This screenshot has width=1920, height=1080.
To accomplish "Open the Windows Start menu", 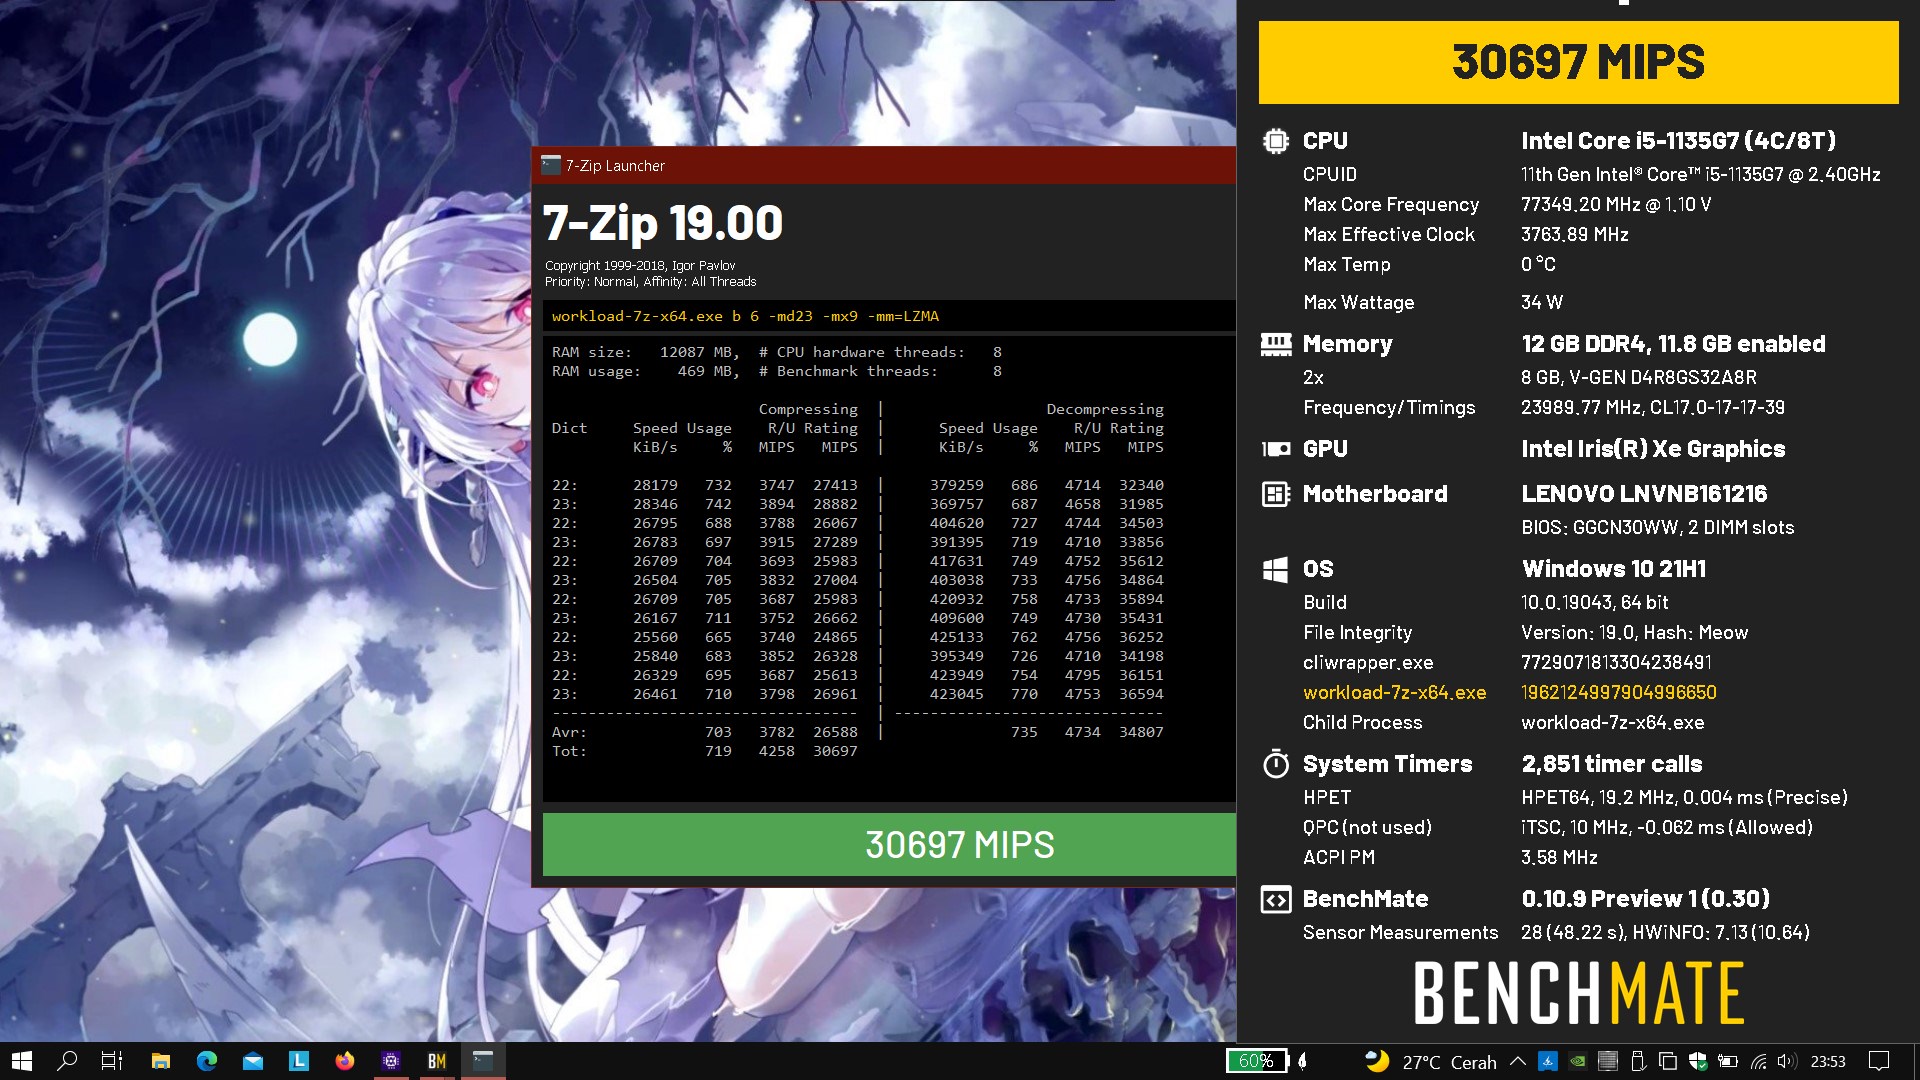I will (22, 1061).
